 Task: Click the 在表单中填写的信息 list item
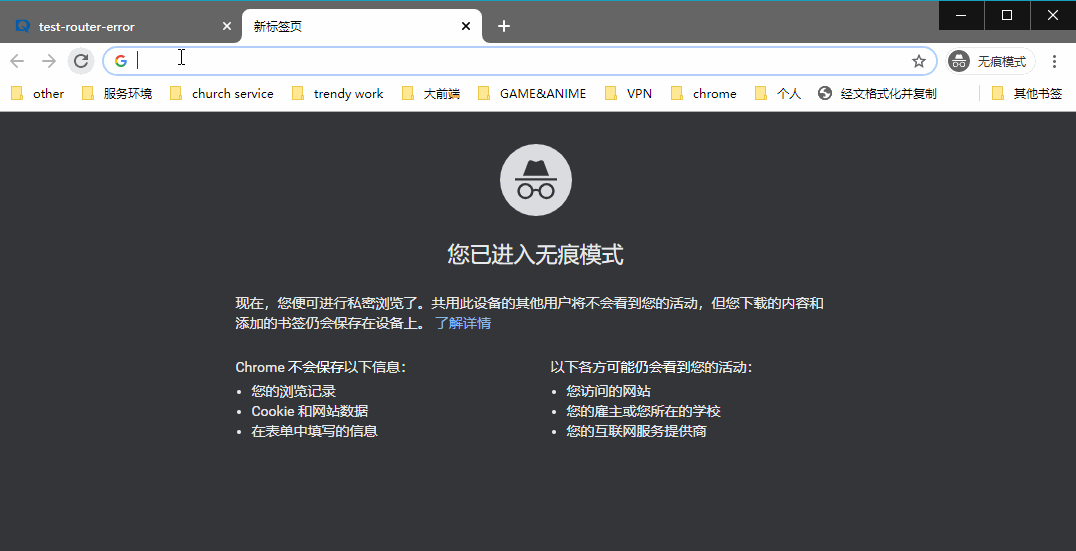[x=314, y=431]
